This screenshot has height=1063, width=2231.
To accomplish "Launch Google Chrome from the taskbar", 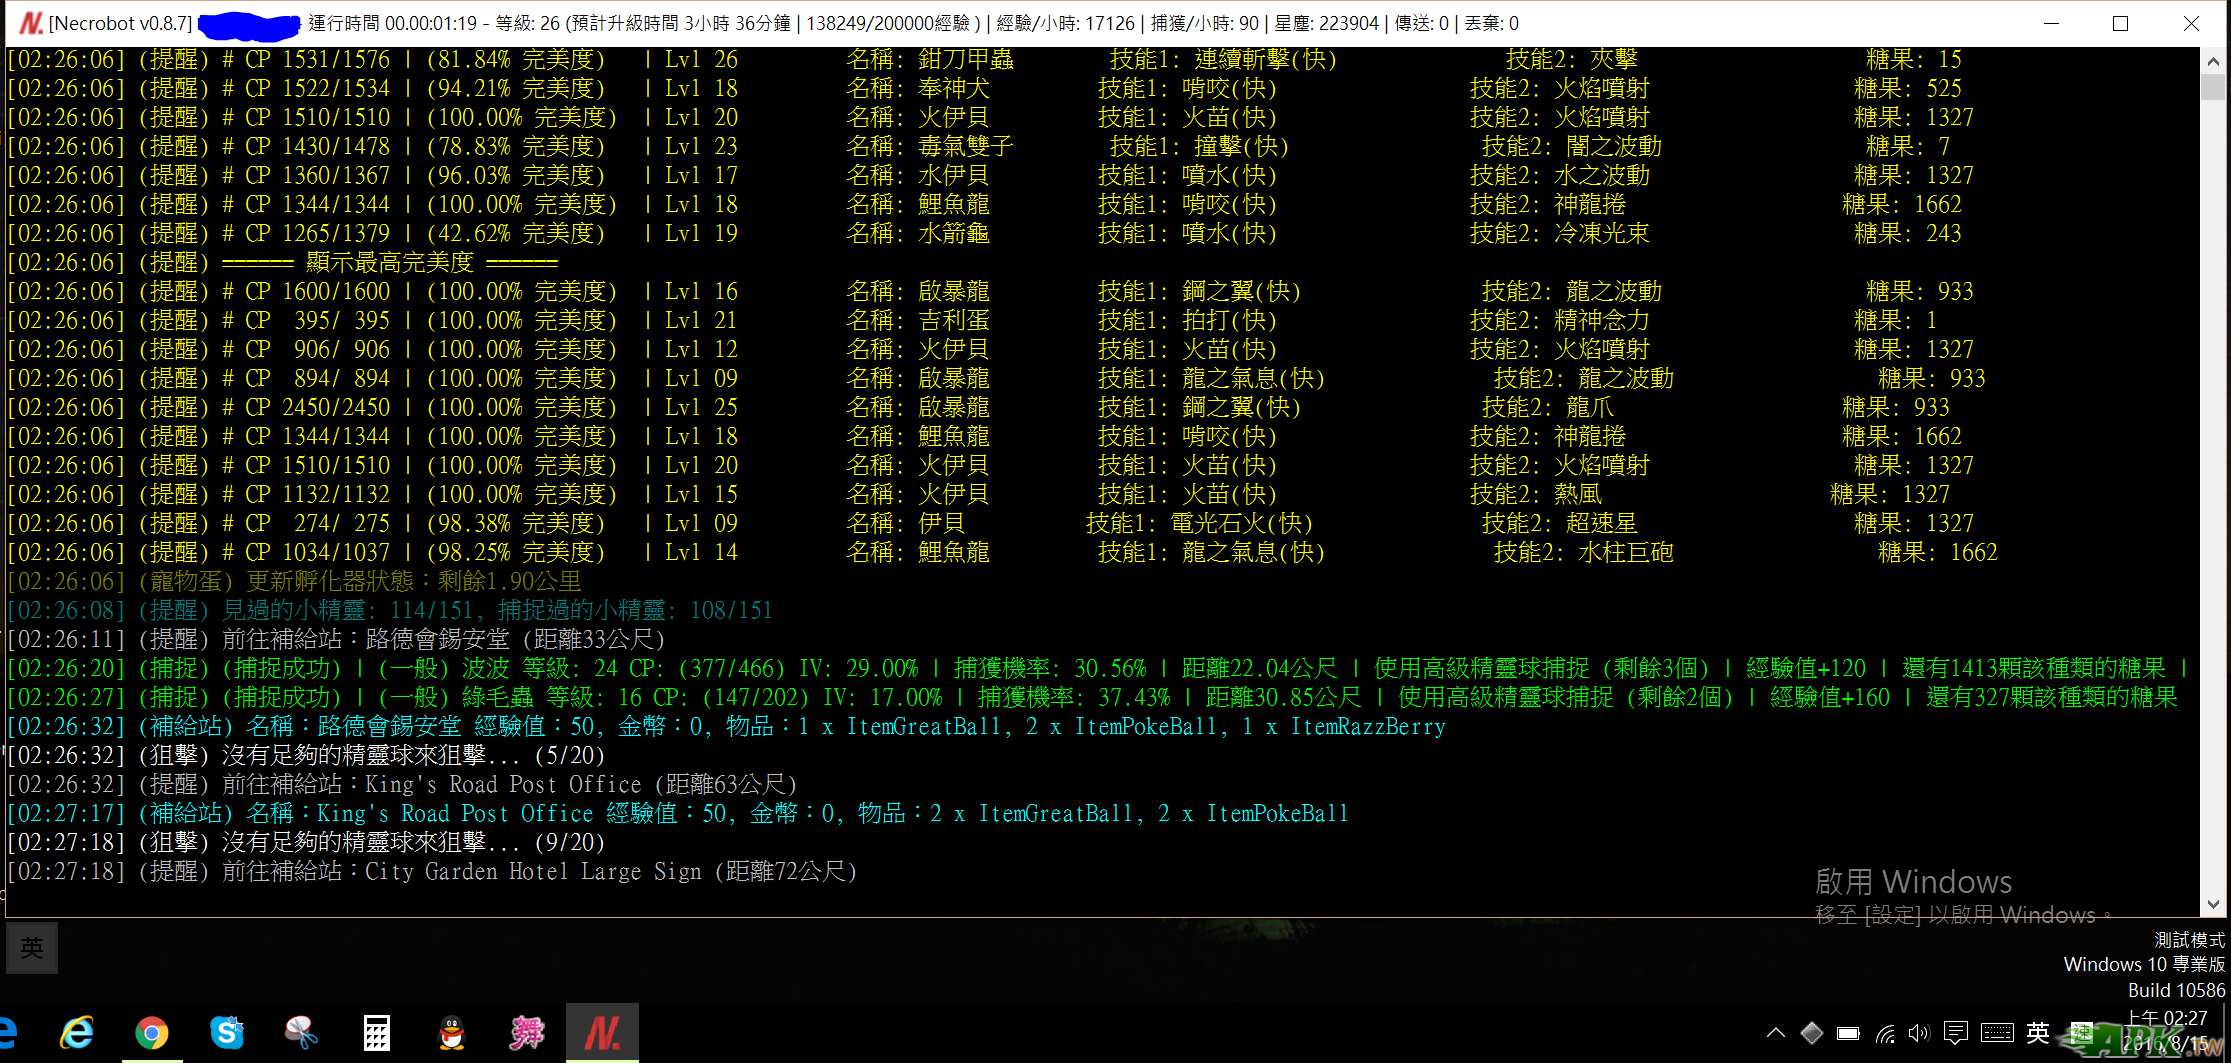I will click(x=152, y=1033).
